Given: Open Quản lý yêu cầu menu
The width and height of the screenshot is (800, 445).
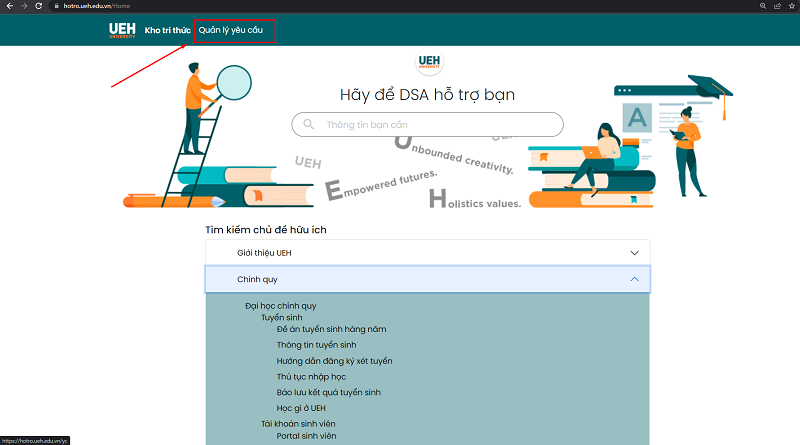Looking at the screenshot, I should [231, 30].
